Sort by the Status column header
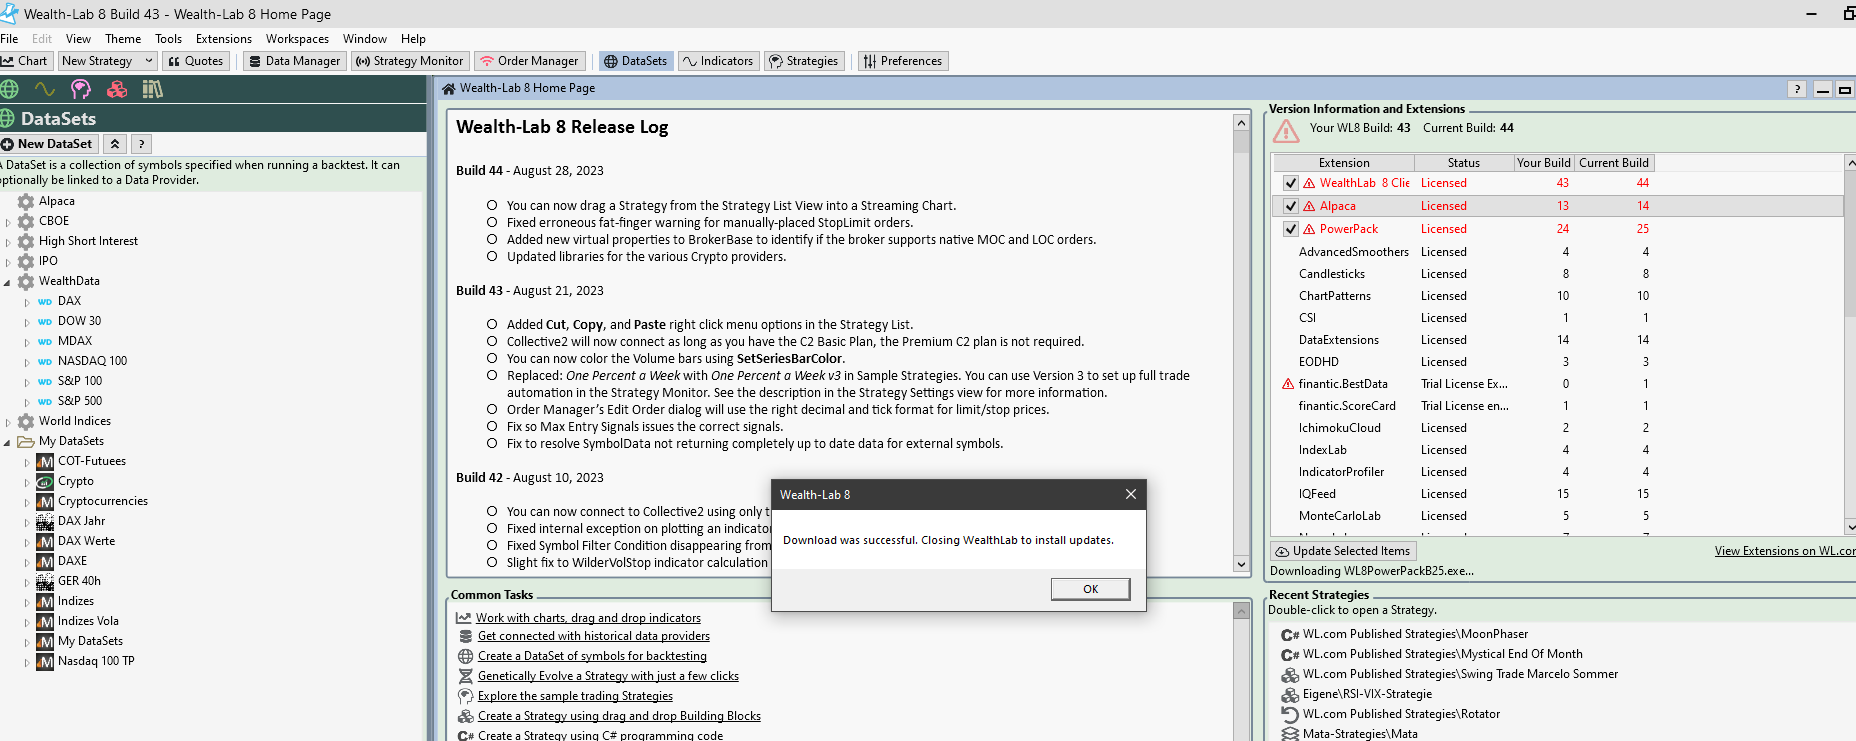The image size is (1856, 741). pos(1464,163)
